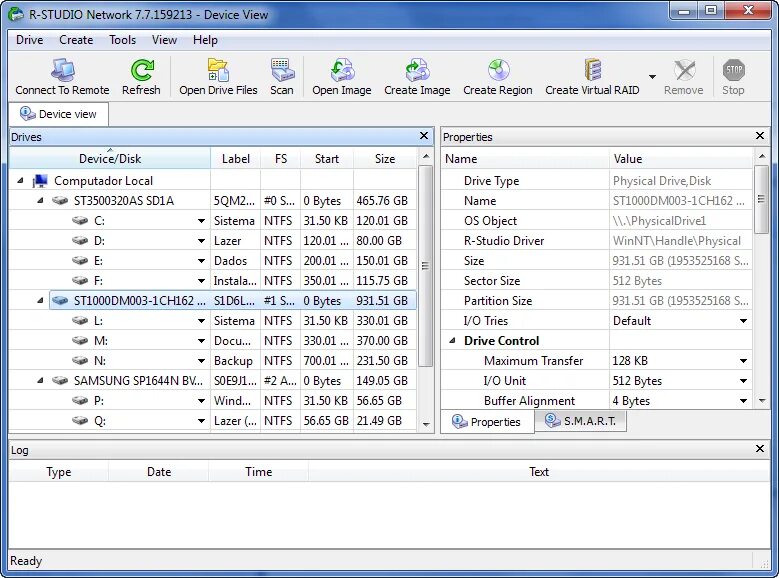779x578 pixels.
Task: Select the Properties tab at panel bottom
Action: coord(487,421)
